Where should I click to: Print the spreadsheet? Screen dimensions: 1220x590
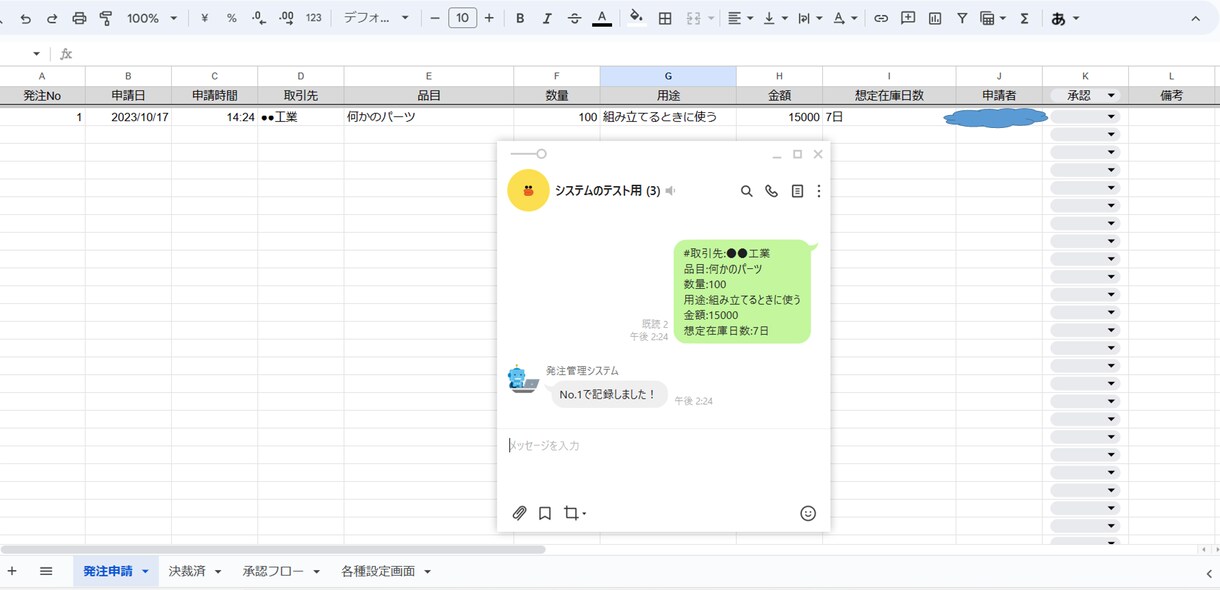(79, 18)
